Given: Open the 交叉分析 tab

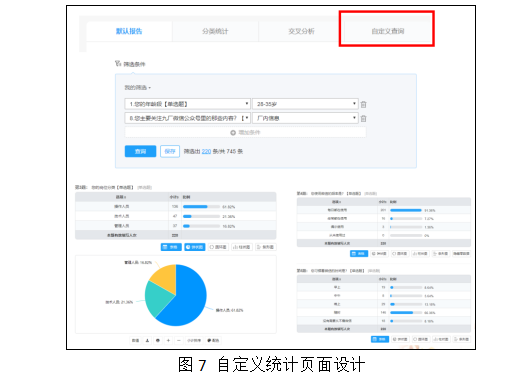Looking at the screenshot, I should pos(301,31).
